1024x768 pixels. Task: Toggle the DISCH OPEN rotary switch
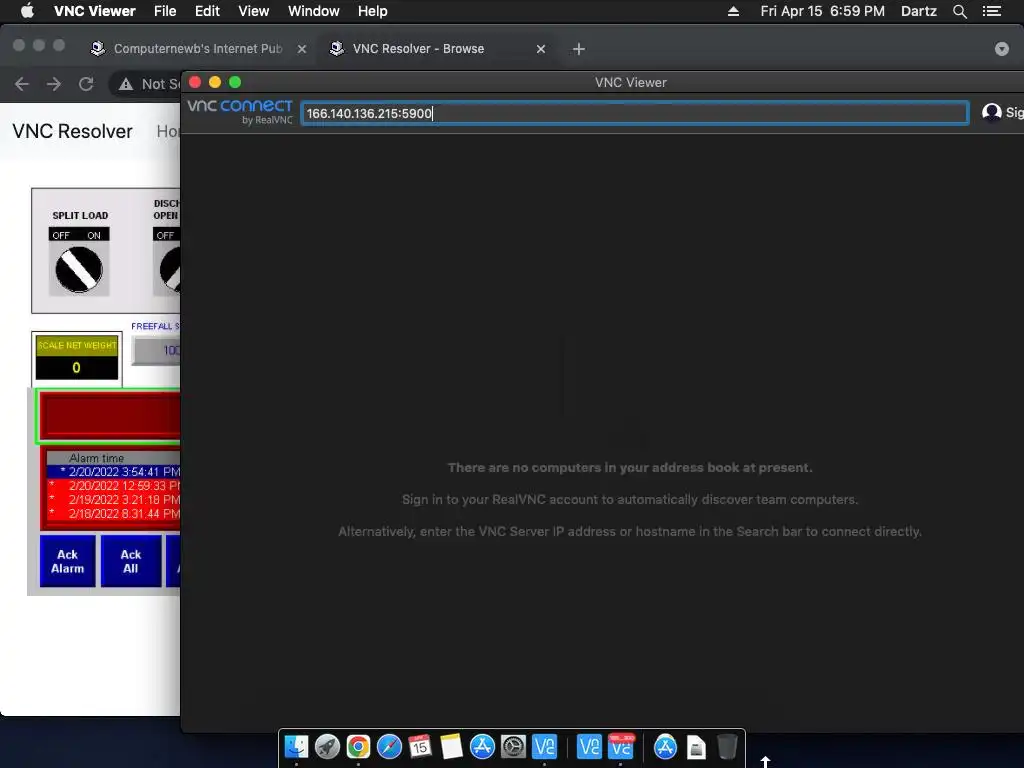(x=170, y=269)
